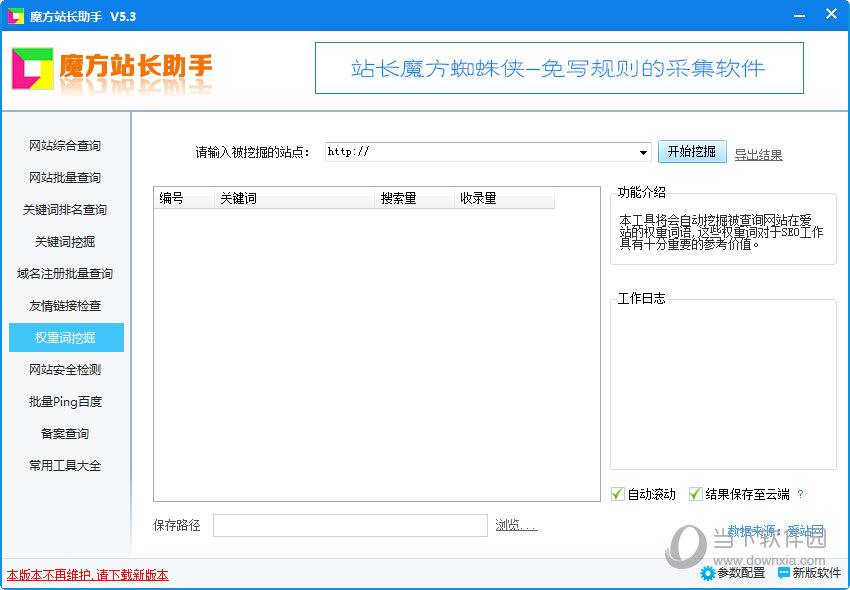Uncheck 结果保存至云端 checkbox
Screen dimensions: 850x590
click(x=696, y=494)
